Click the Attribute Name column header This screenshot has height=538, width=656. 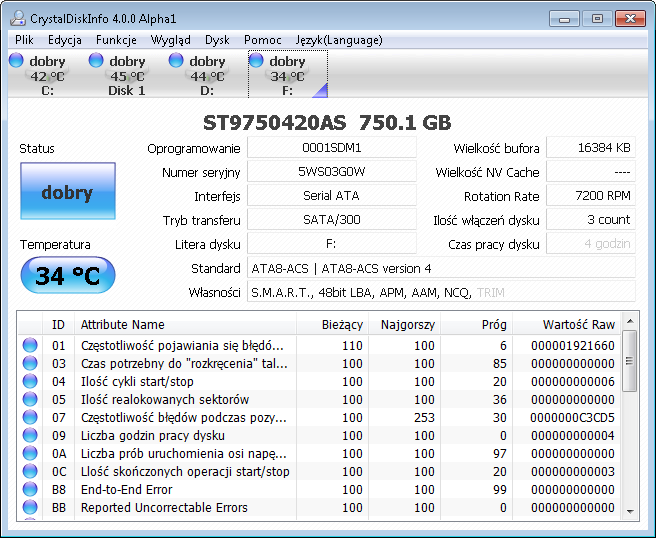185,324
